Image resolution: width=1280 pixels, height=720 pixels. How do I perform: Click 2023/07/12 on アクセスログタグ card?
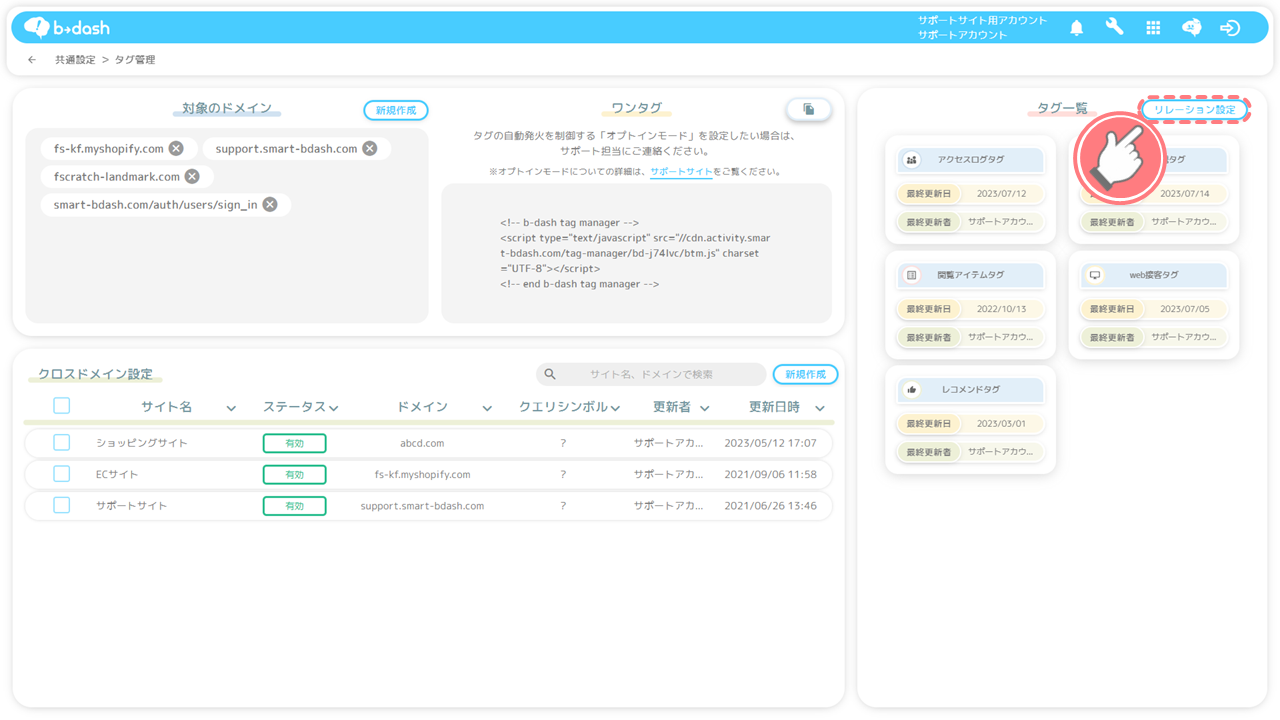[x=1001, y=194]
